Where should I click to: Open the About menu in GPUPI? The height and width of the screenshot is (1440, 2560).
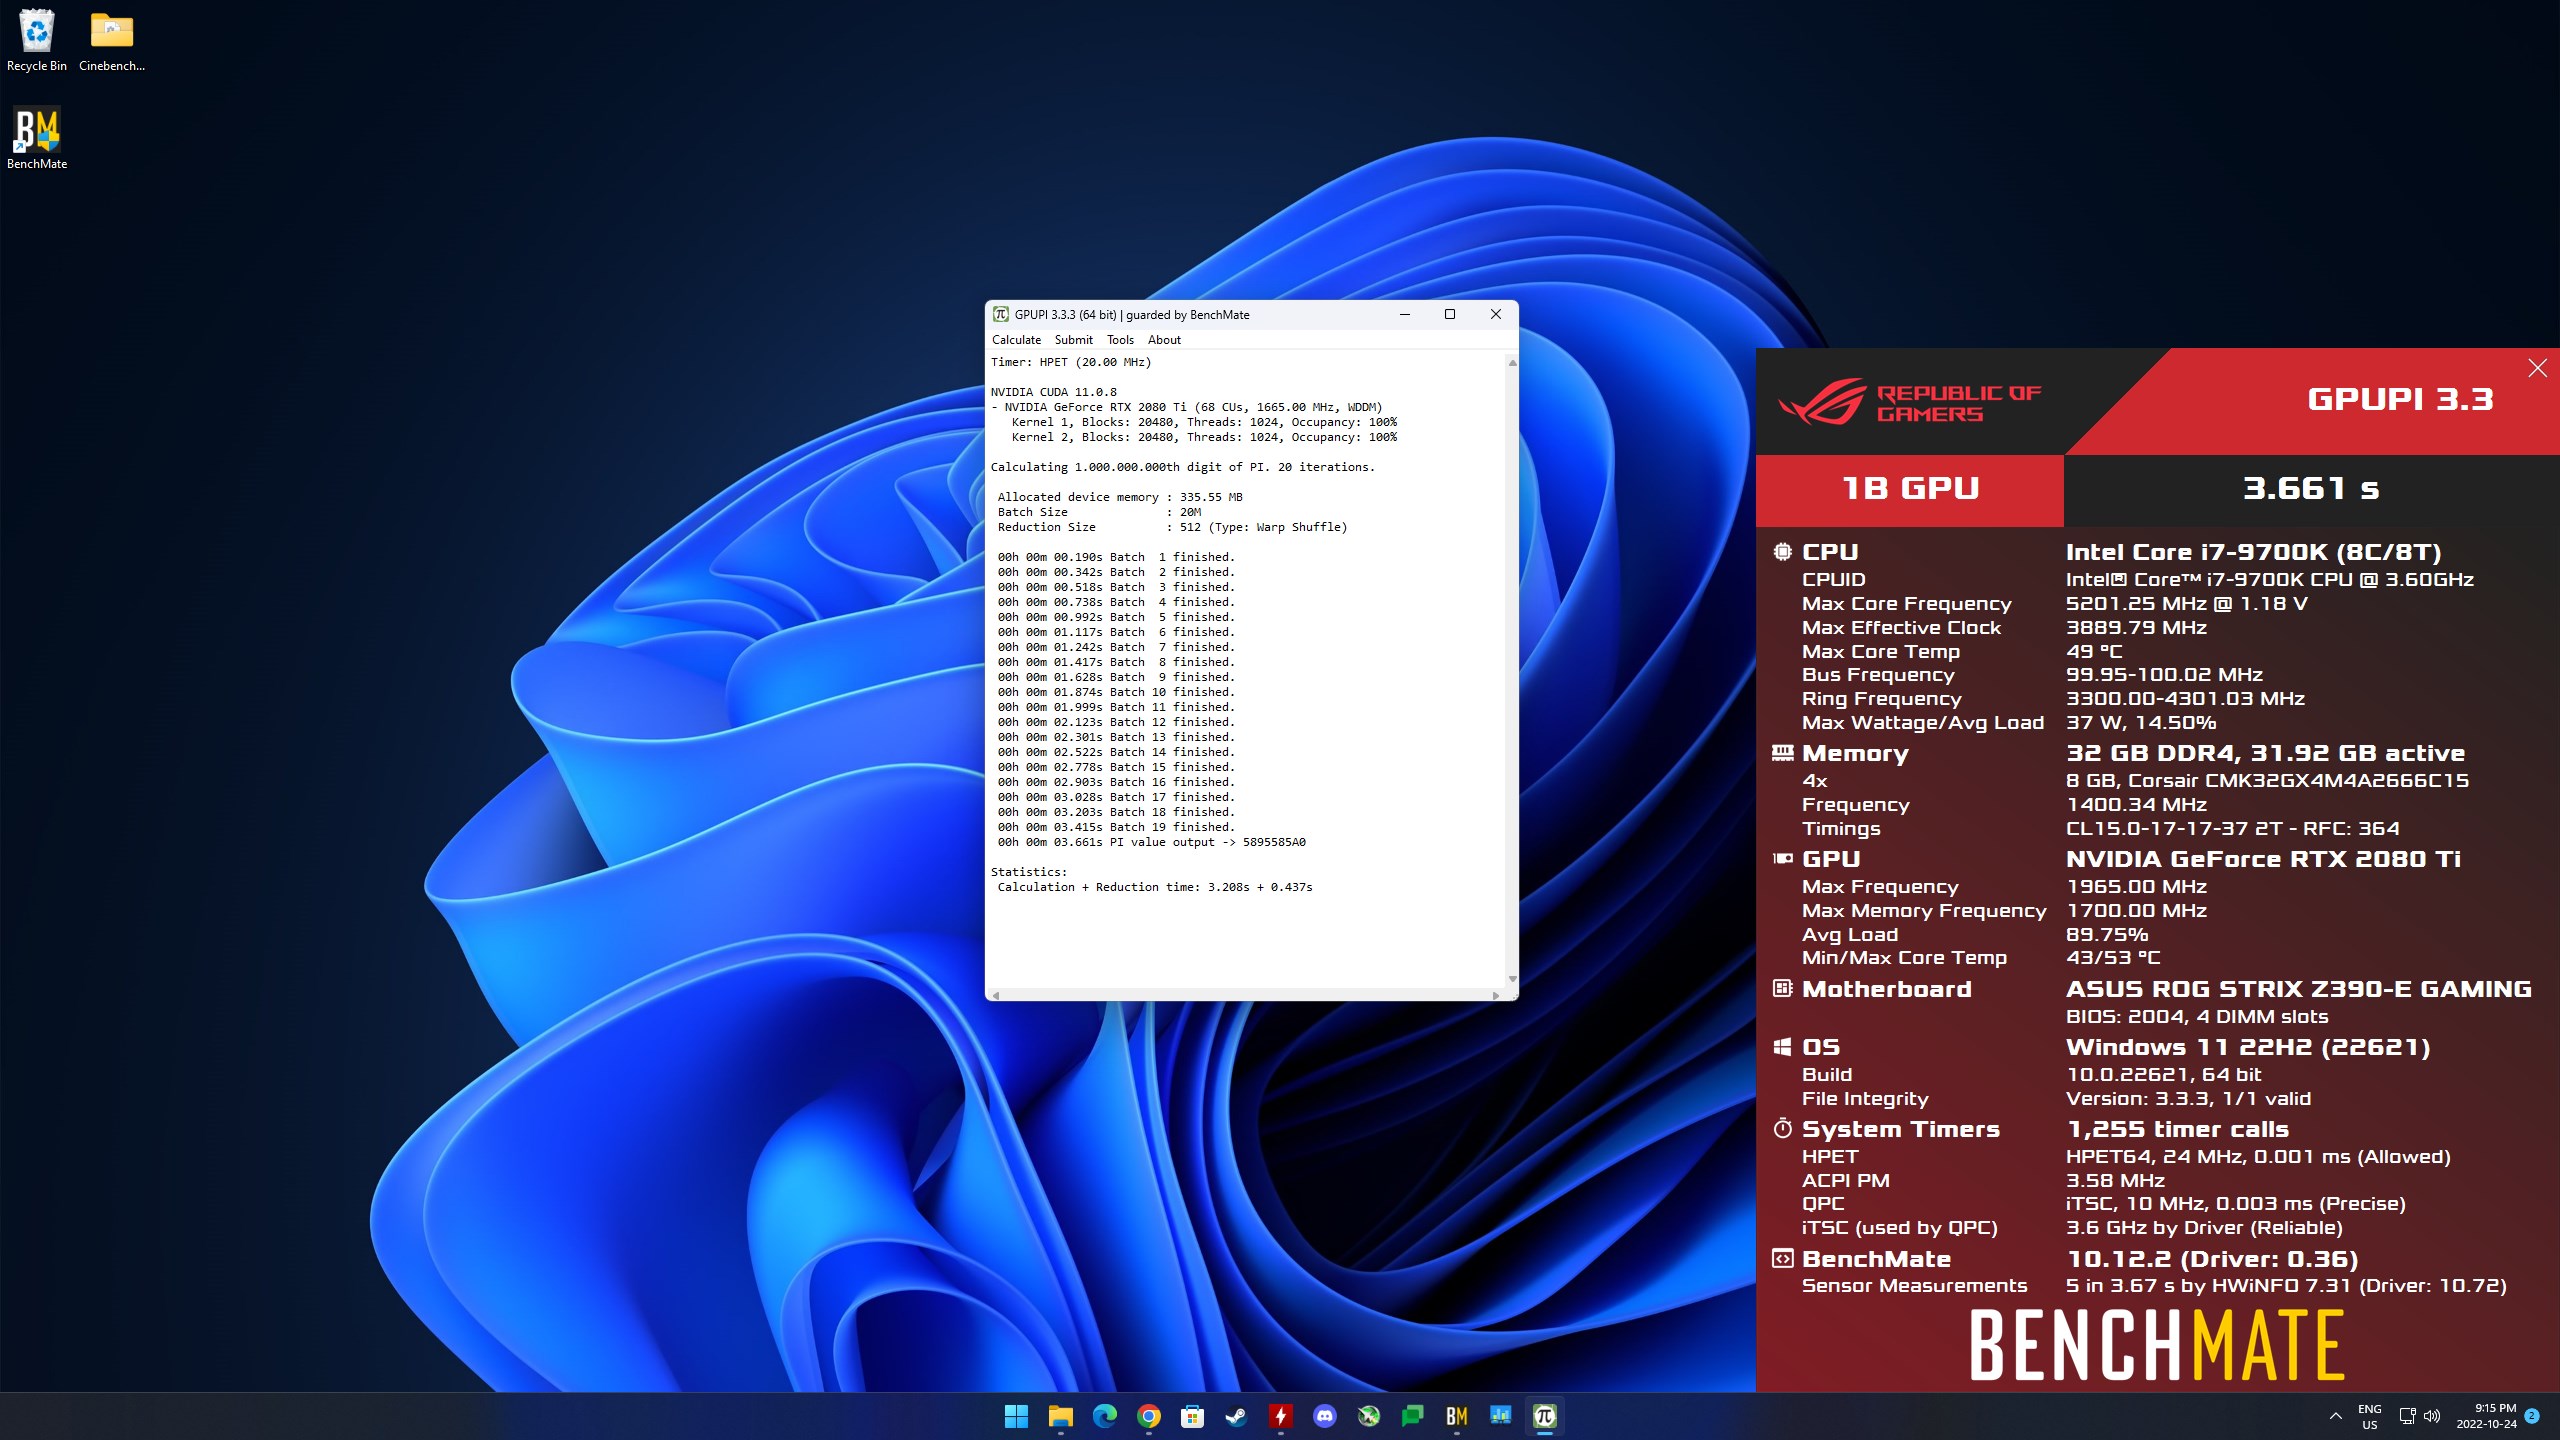[x=1164, y=340]
